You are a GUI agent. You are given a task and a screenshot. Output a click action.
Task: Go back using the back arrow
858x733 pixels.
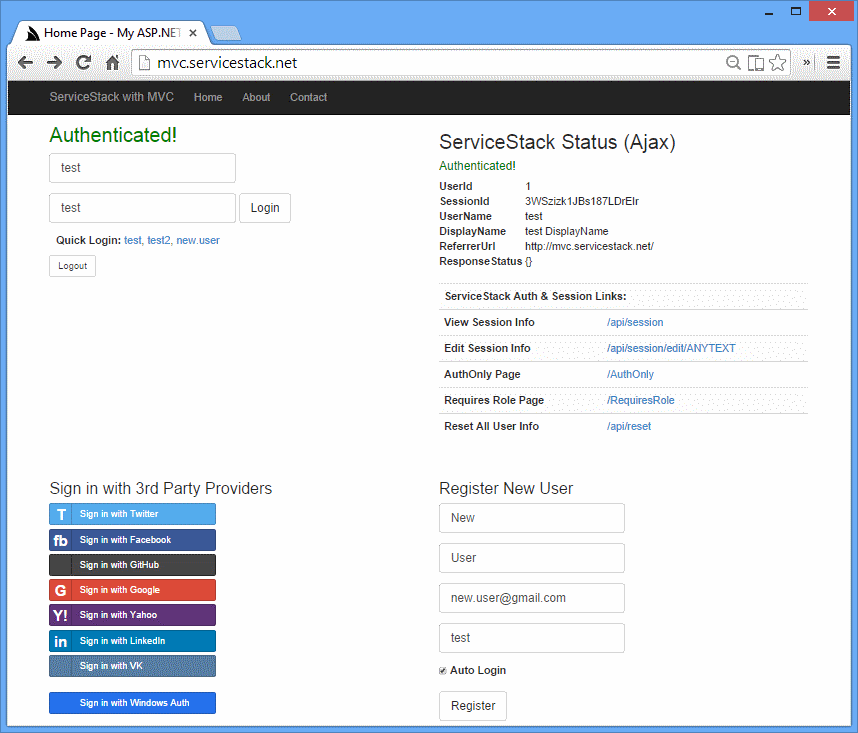click(25, 61)
